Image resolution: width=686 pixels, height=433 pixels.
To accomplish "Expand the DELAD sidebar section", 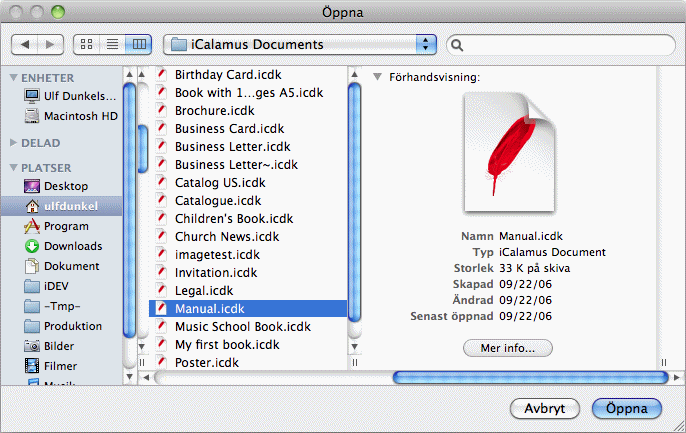I will coord(14,143).
